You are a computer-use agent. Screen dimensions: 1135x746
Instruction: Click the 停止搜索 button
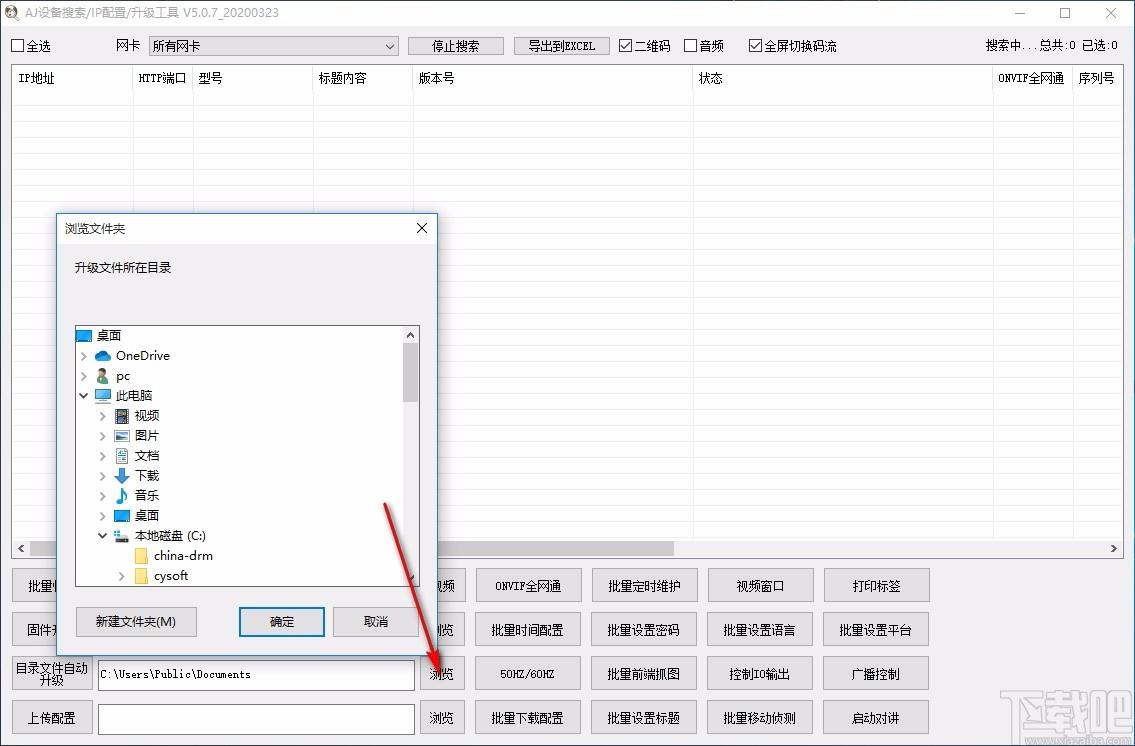pos(455,46)
